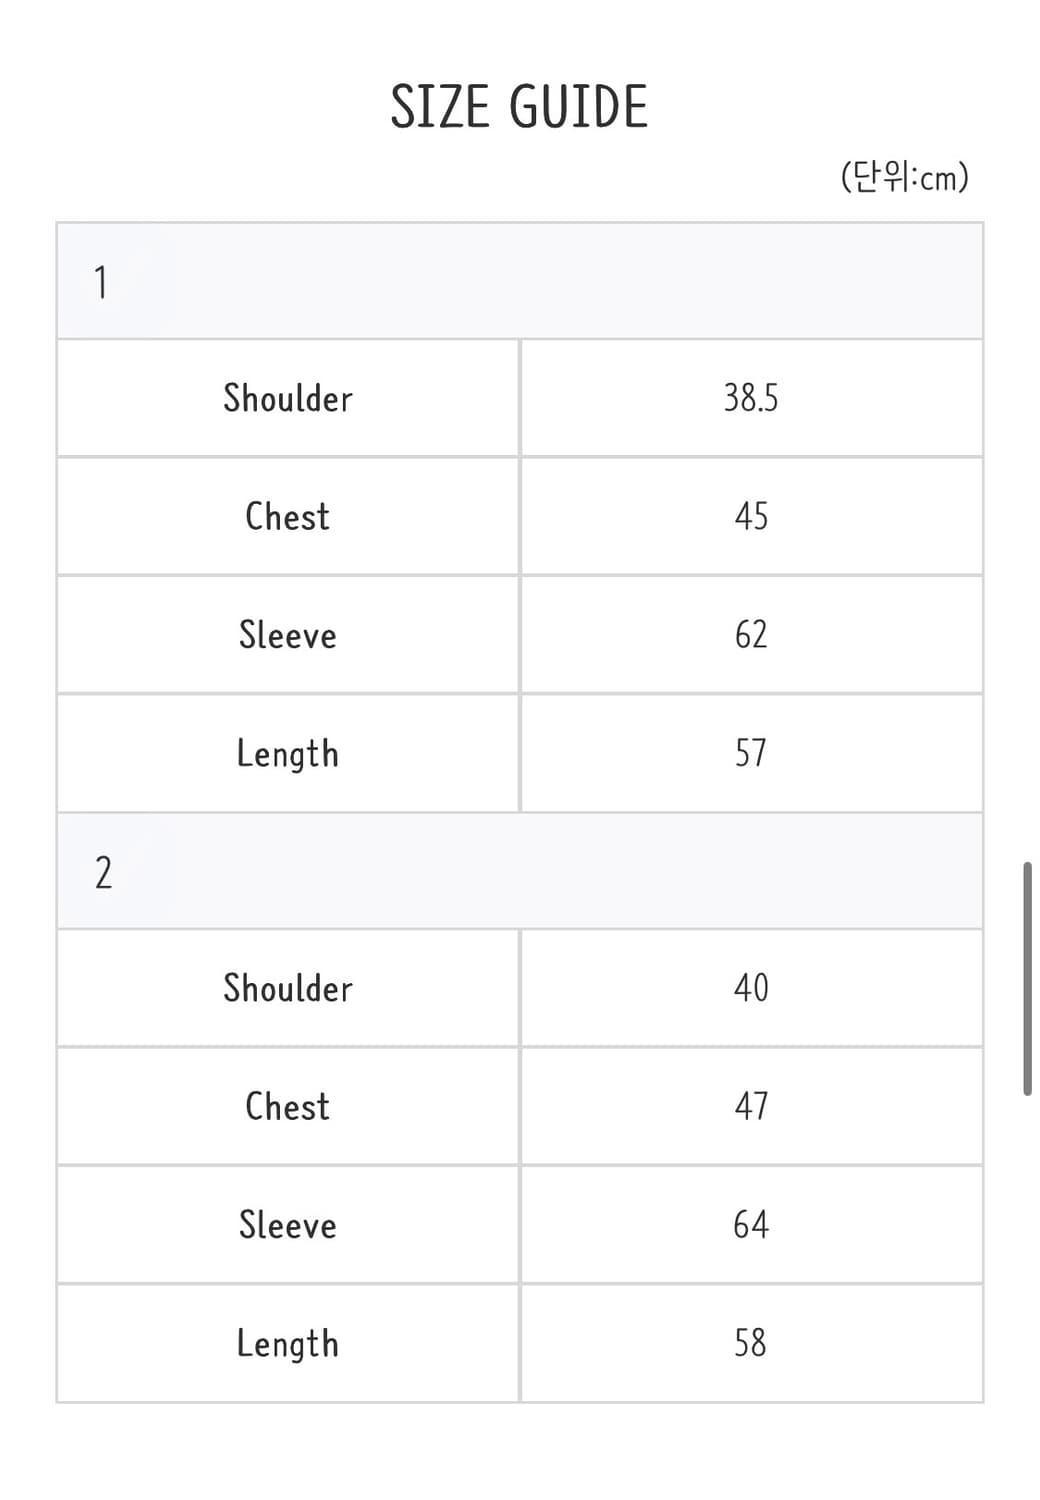Click the Sleeve label under size 1
Image resolution: width=1040 pixels, height=1500 pixels.
click(x=288, y=634)
